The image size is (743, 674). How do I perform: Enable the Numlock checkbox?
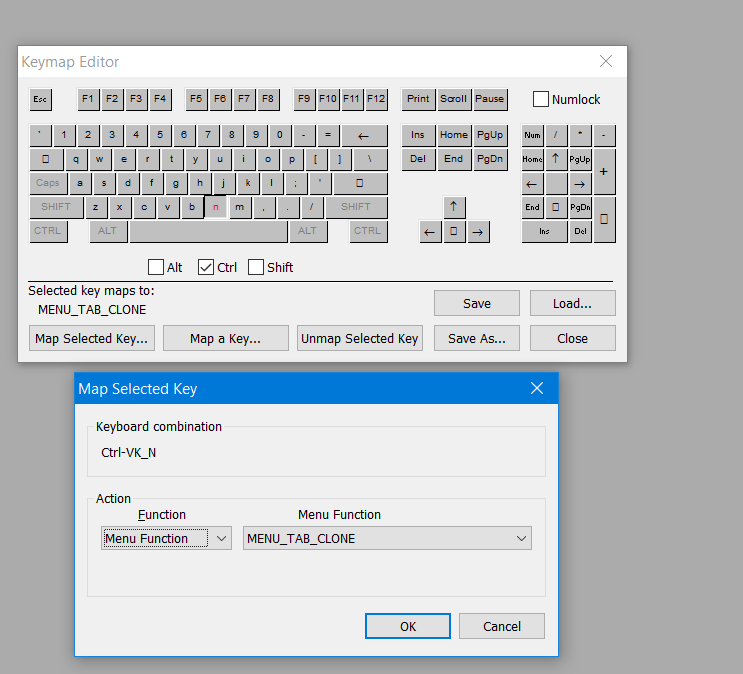pos(541,99)
